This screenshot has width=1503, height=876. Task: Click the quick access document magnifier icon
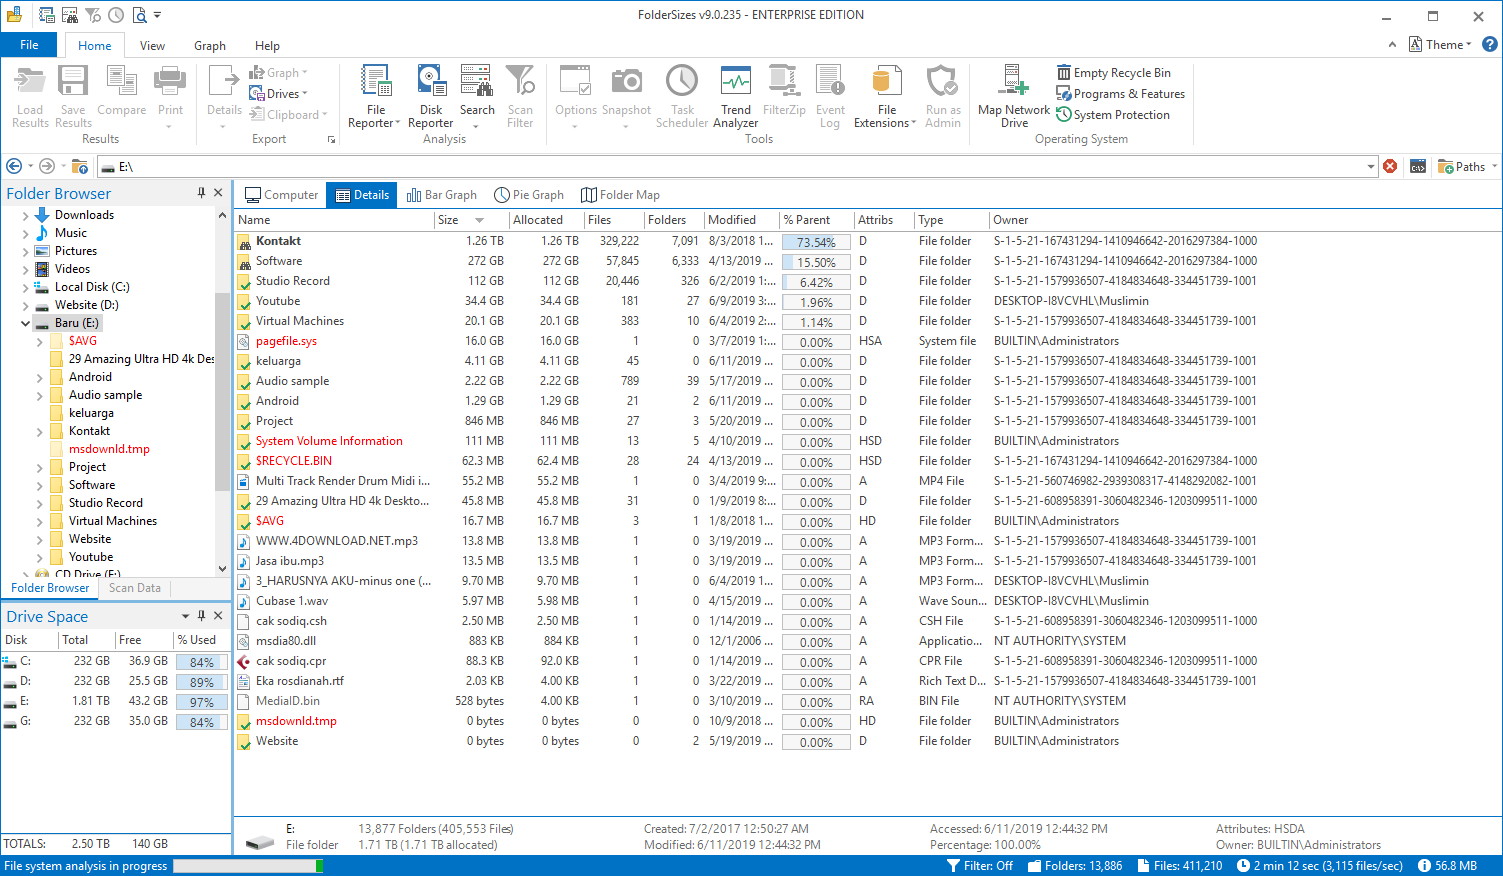139,15
